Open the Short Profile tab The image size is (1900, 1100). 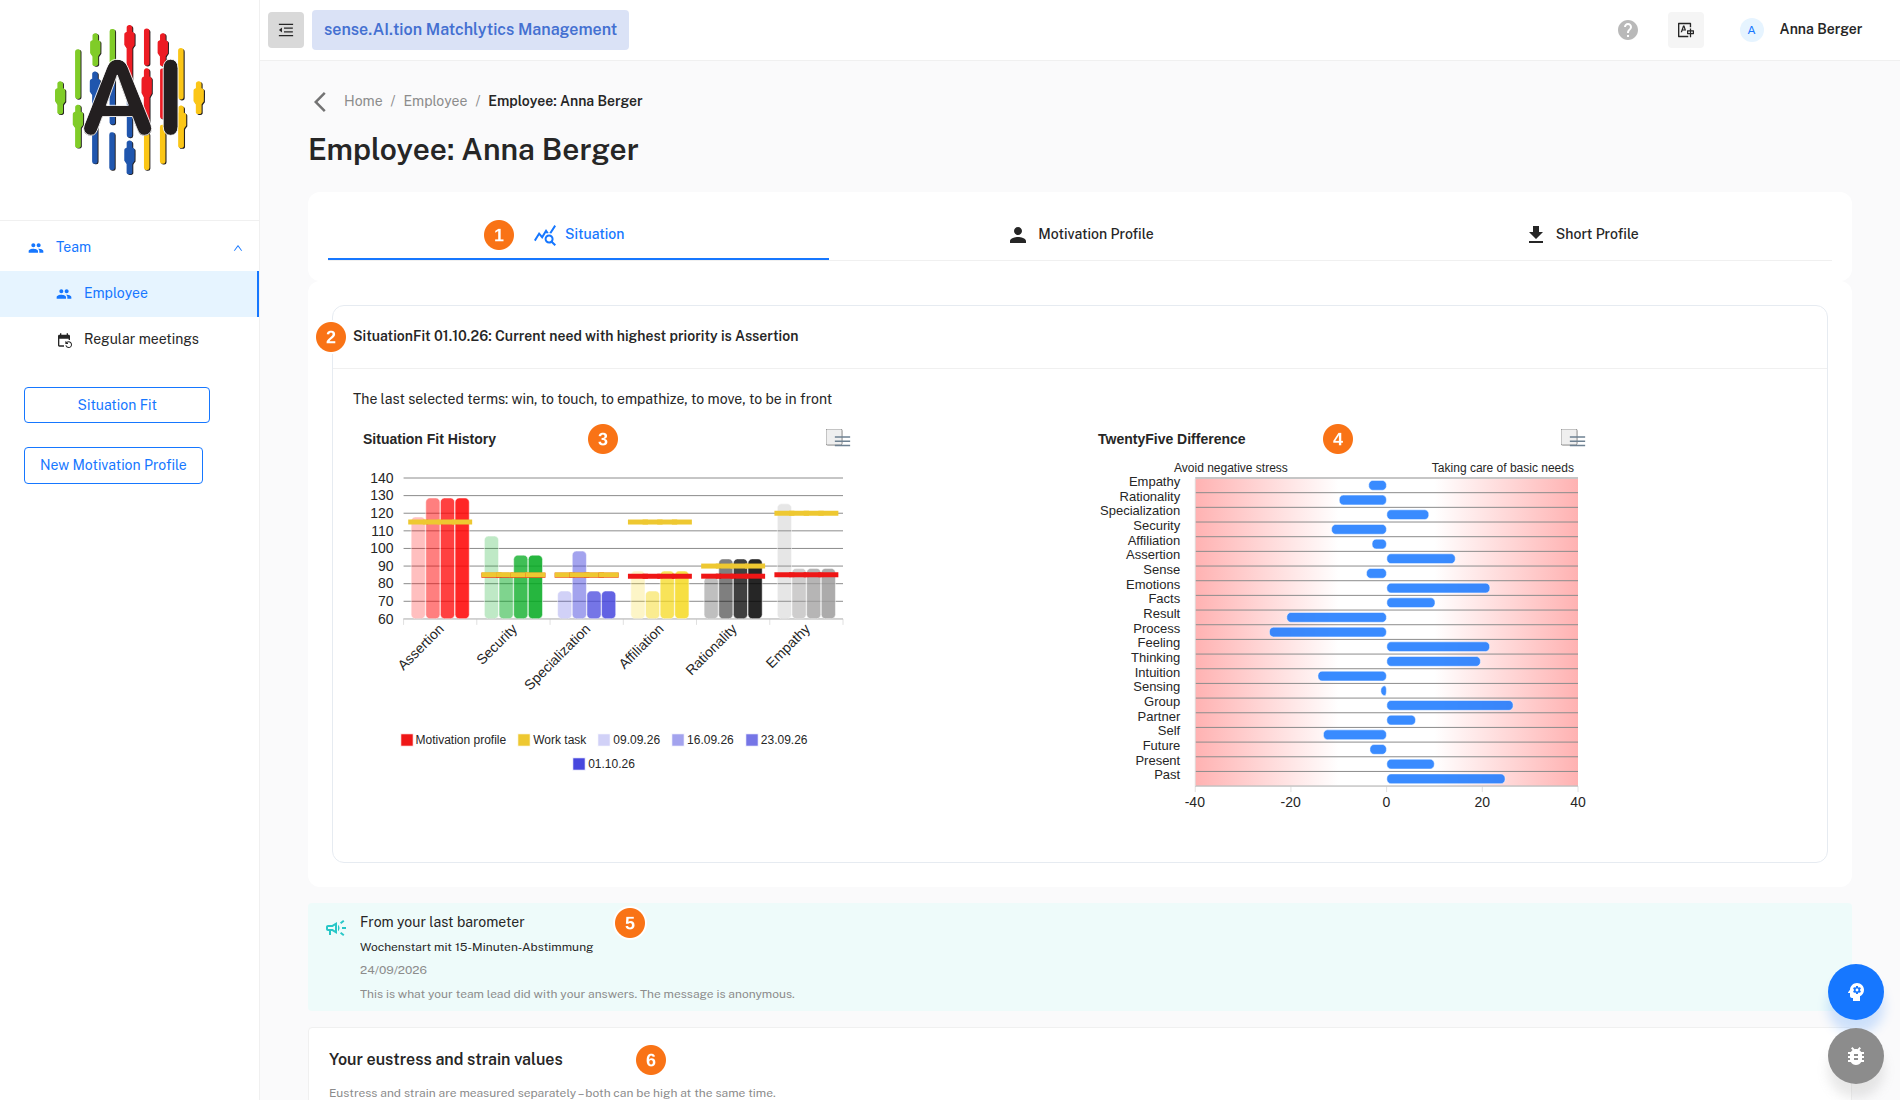click(1582, 234)
